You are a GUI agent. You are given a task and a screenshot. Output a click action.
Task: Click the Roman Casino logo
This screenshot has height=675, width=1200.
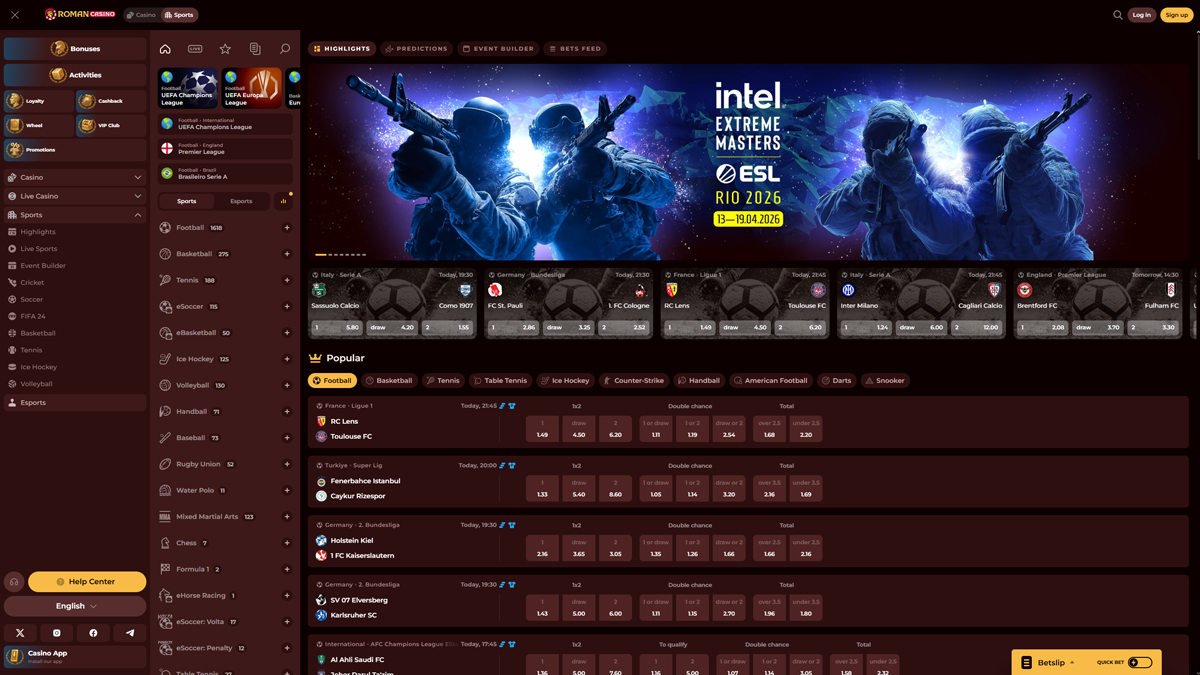[80, 15]
